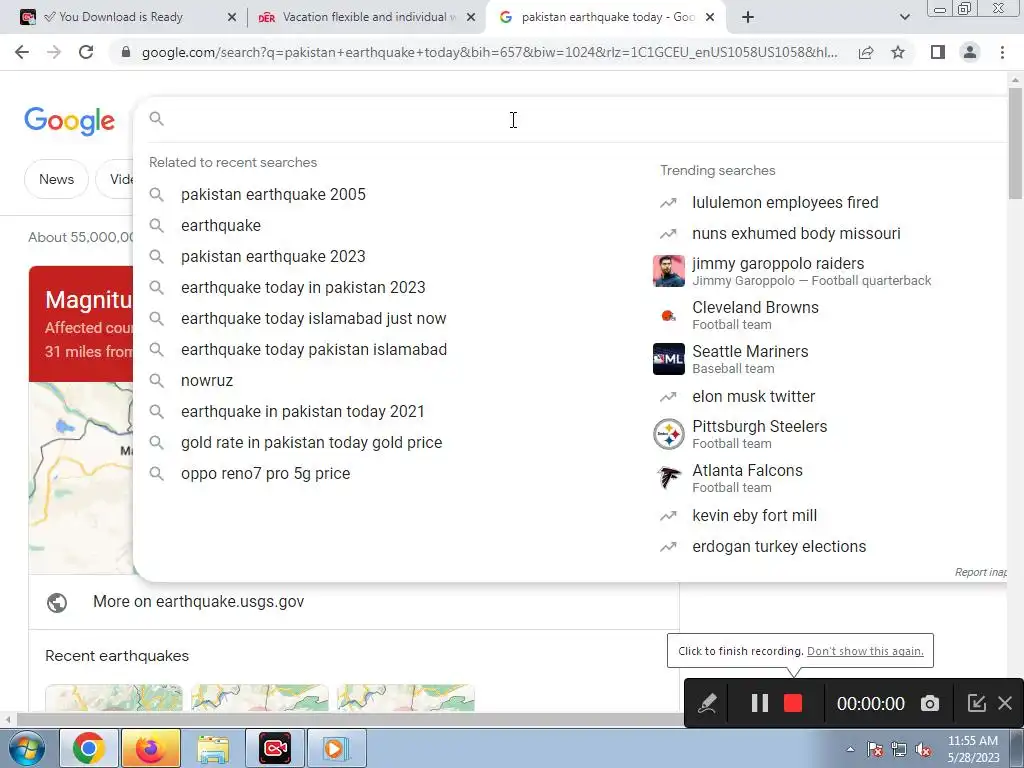Image resolution: width=1024 pixels, height=768 pixels.
Task: Open trending 'Cleveland Browns'
Action: pyautogui.click(x=755, y=315)
